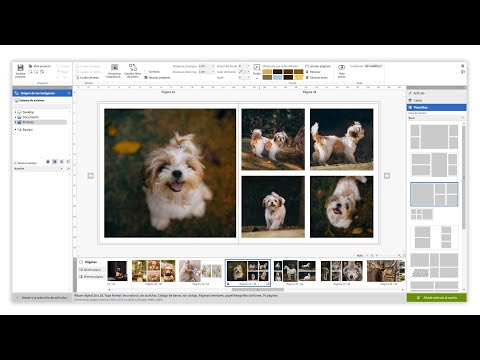Open the layout category dropdown under Plantillas
480x360 pixels.
tap(436, 118)
